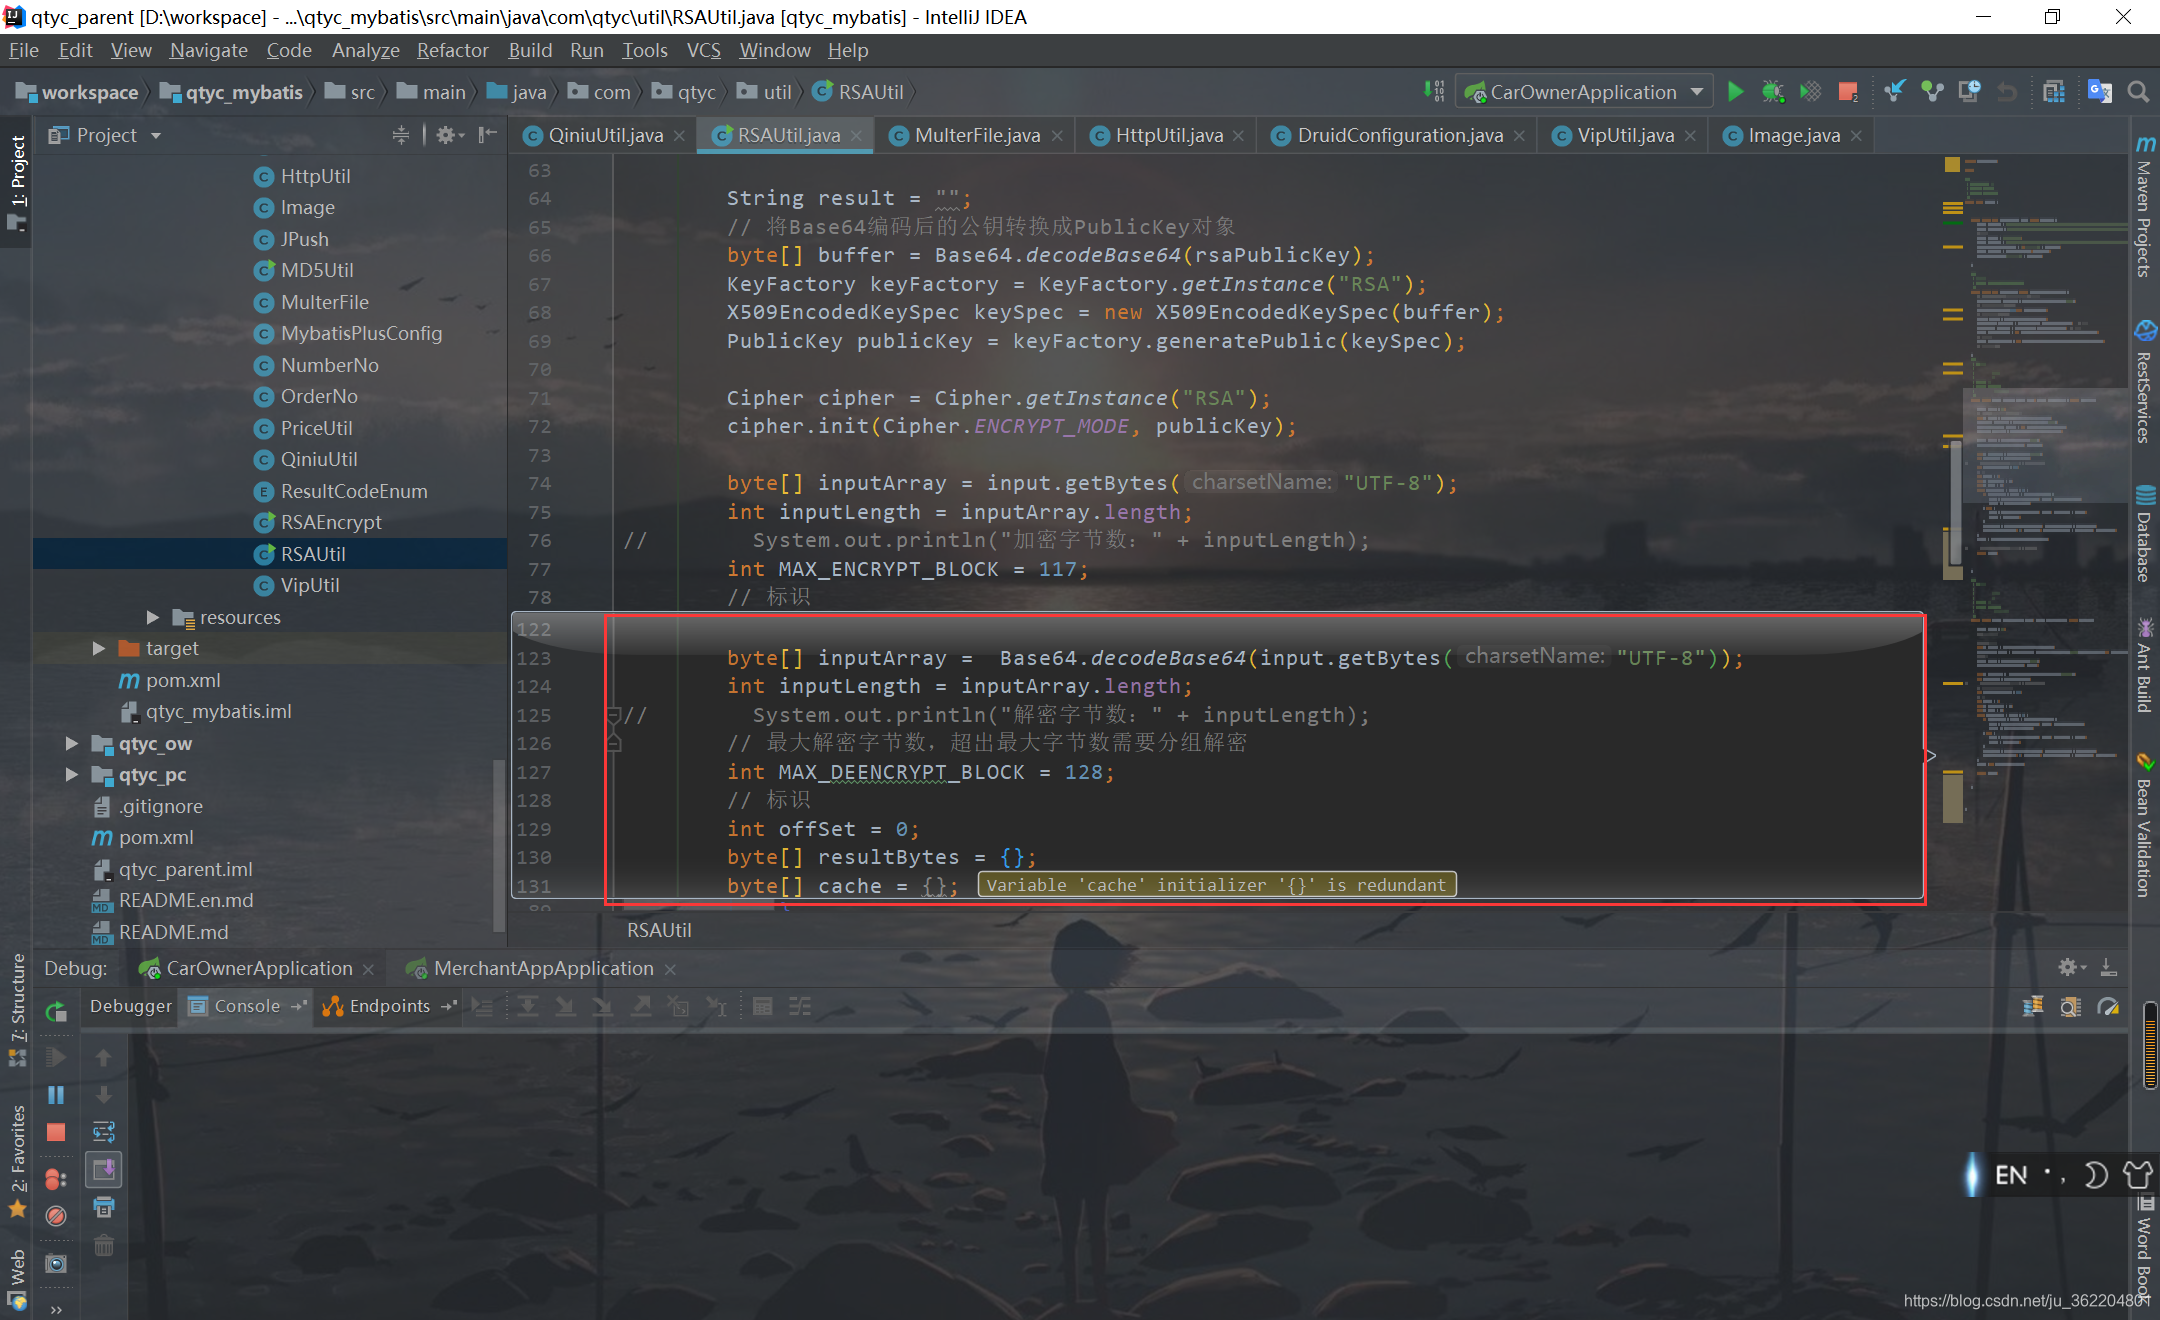
Task: Open Google Translate plugin icon
Action: 2099,92
